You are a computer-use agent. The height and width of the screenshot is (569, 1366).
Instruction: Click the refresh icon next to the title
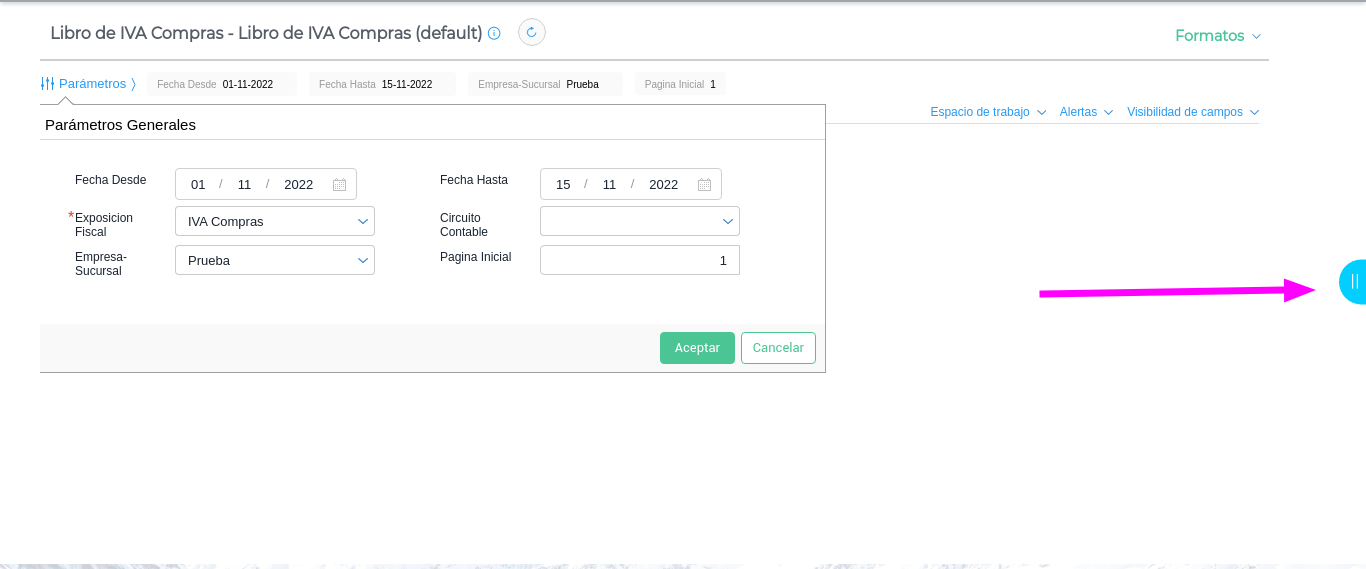[x=531, y=32]
